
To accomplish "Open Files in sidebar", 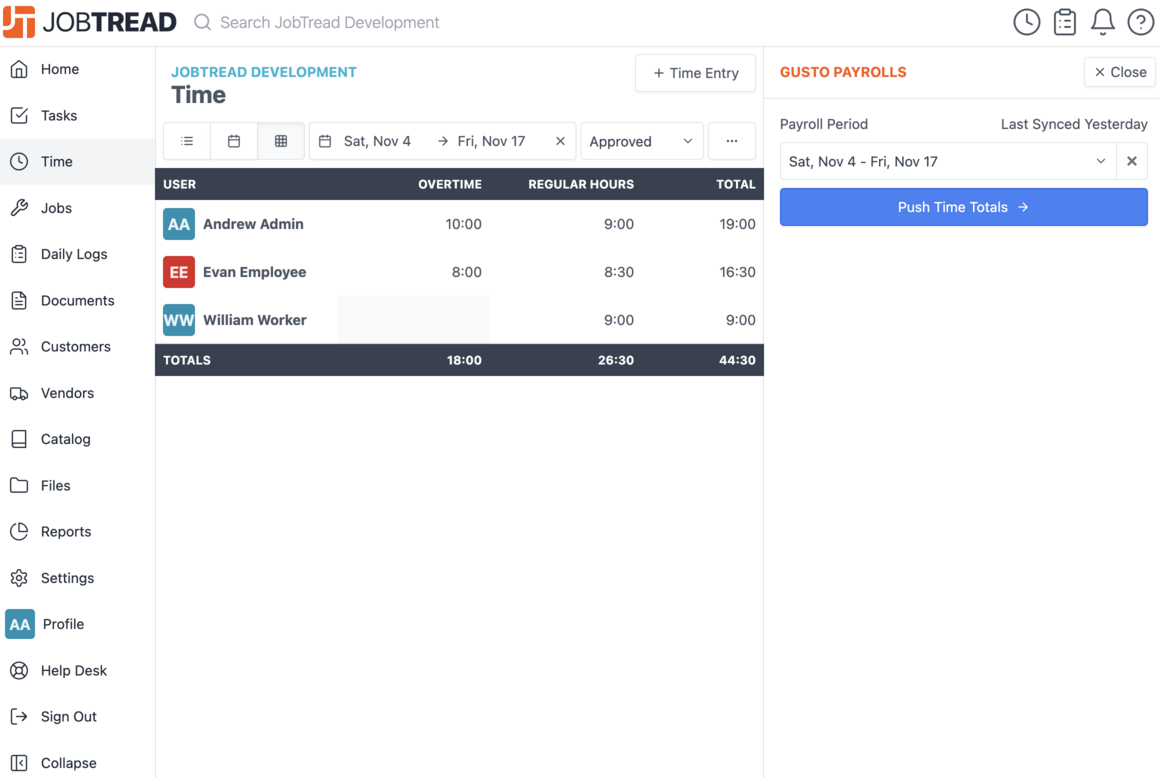I will click(x=77, y=485).
